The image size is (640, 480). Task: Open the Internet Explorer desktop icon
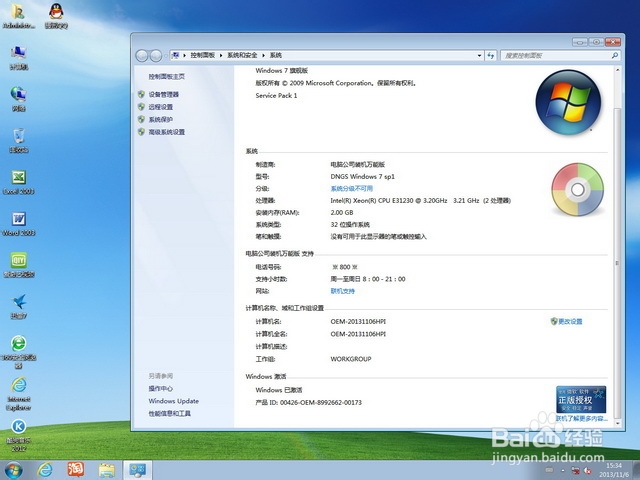point(18,394)
